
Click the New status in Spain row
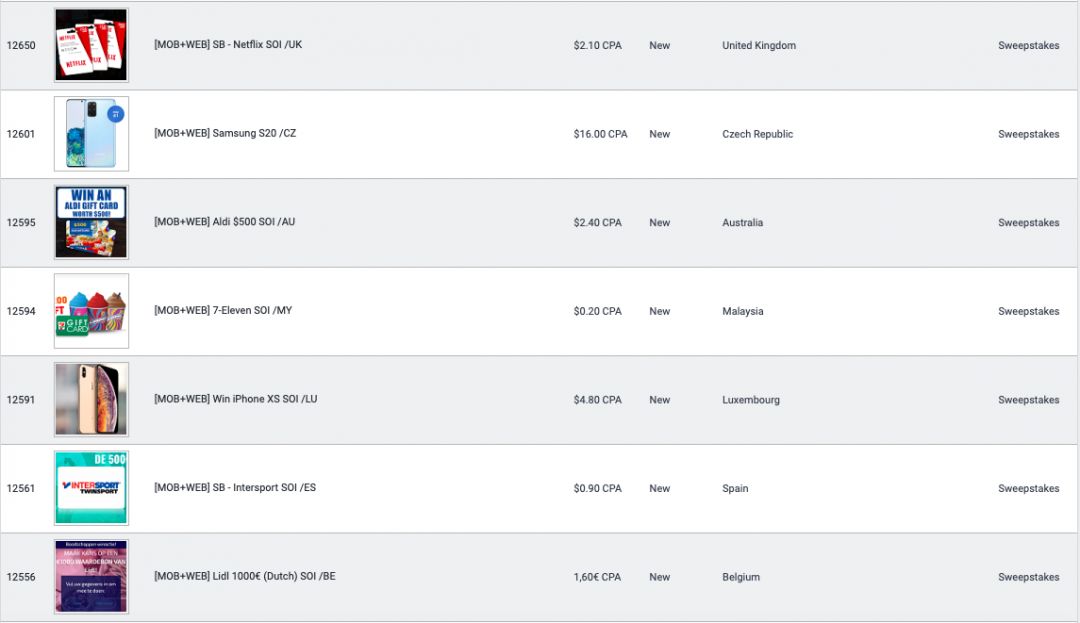click(x=659, y=488)
